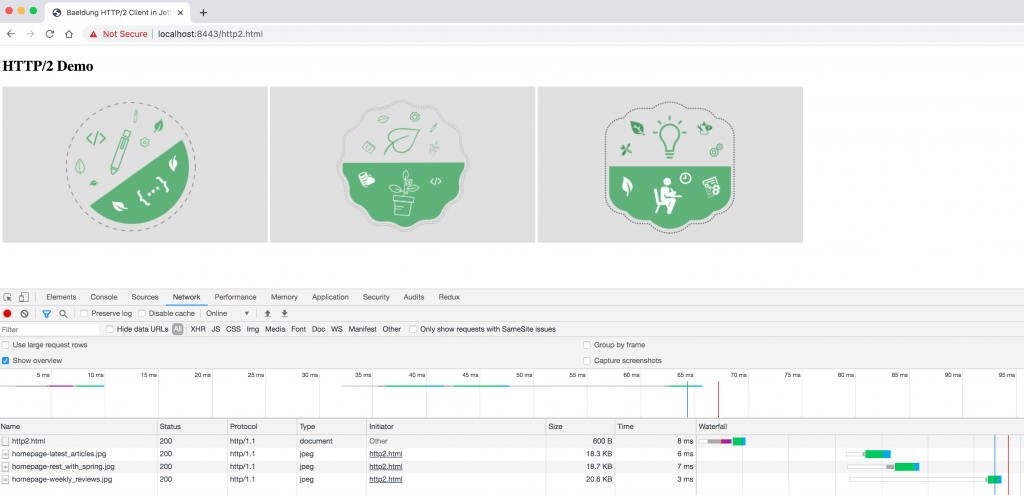Viewport: 1024px width, 495px height.
Task: Open the Memory tab
Action: (284, 297)
